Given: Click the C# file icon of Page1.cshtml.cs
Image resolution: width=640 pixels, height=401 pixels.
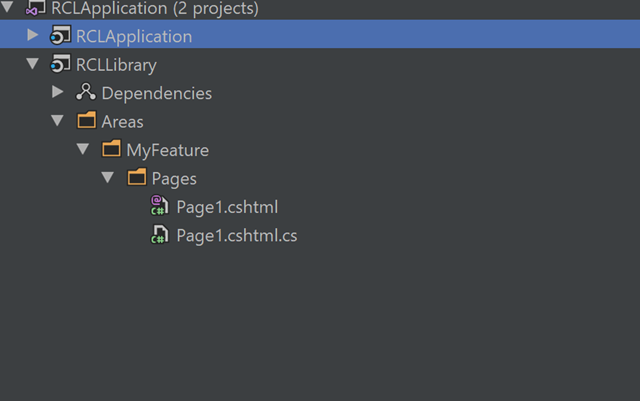Looking at the screenshot, I should (x=159, y=234).
